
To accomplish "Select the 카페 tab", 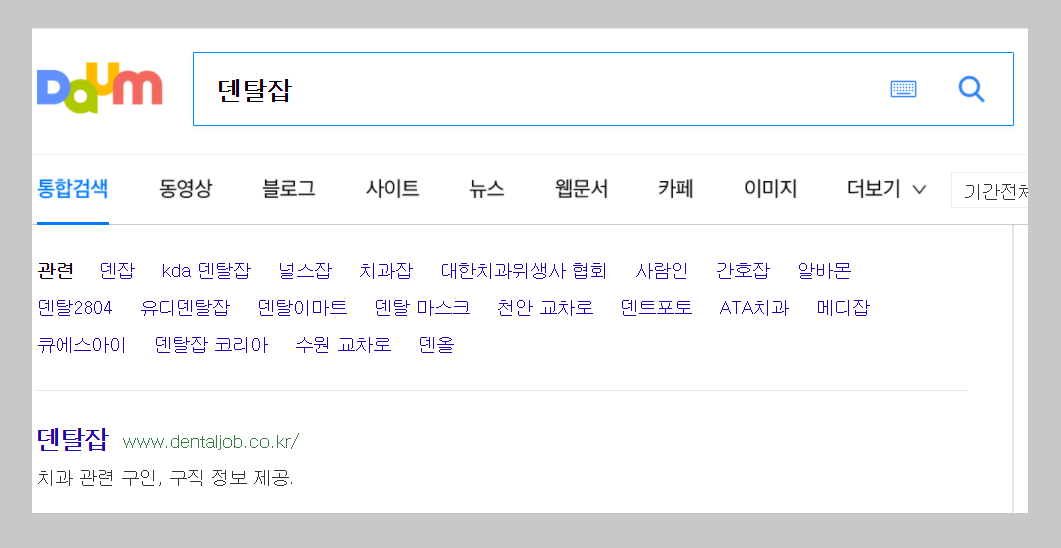I will point(675,188).
